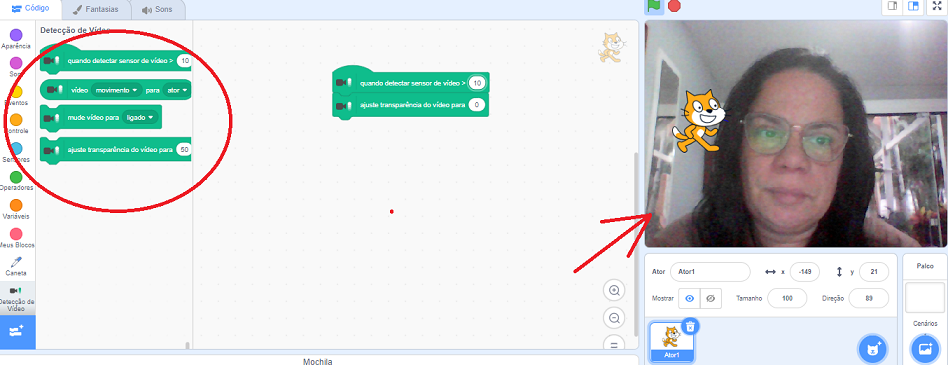This screenshot has height=365, width=948.
Task: Edit the Tamanho size field
Action: pyautogui.click(x=787, y=299)
